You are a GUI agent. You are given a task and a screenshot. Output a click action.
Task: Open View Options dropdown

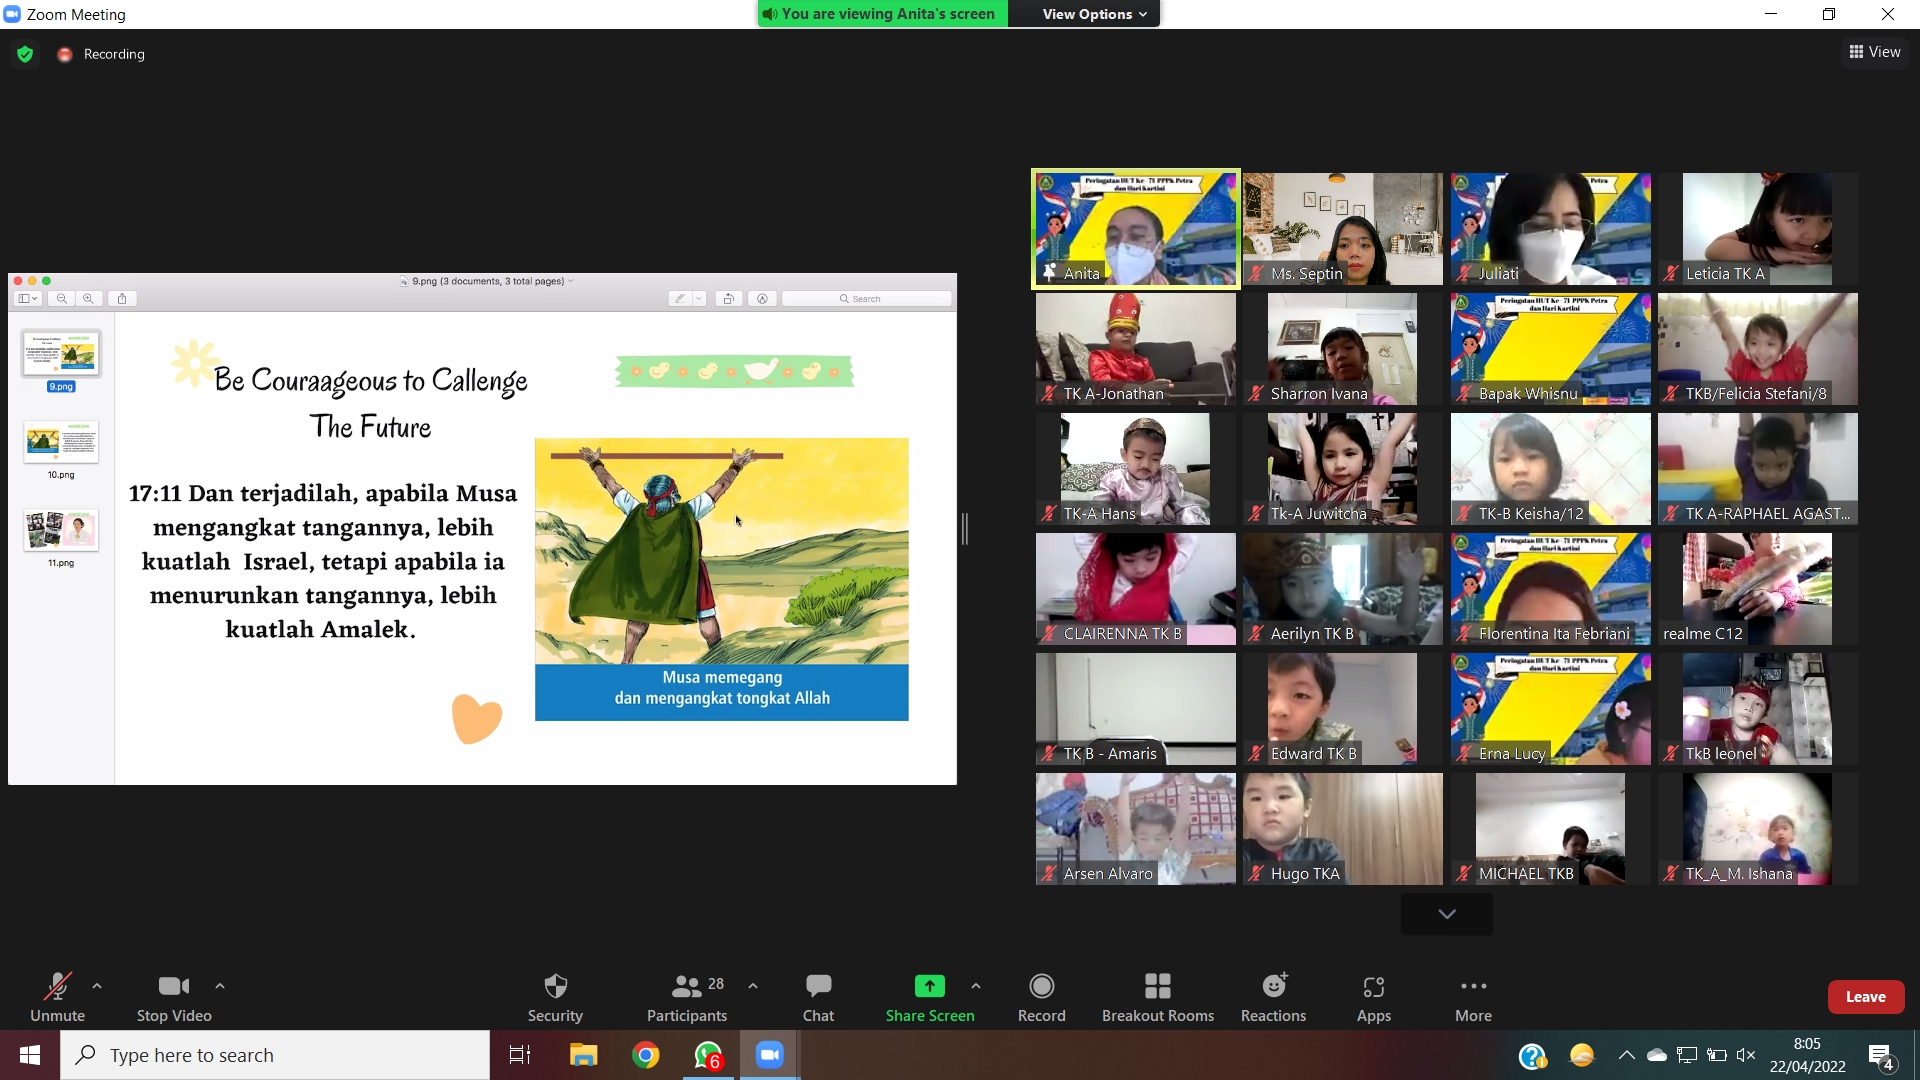tap(1094, 14)
